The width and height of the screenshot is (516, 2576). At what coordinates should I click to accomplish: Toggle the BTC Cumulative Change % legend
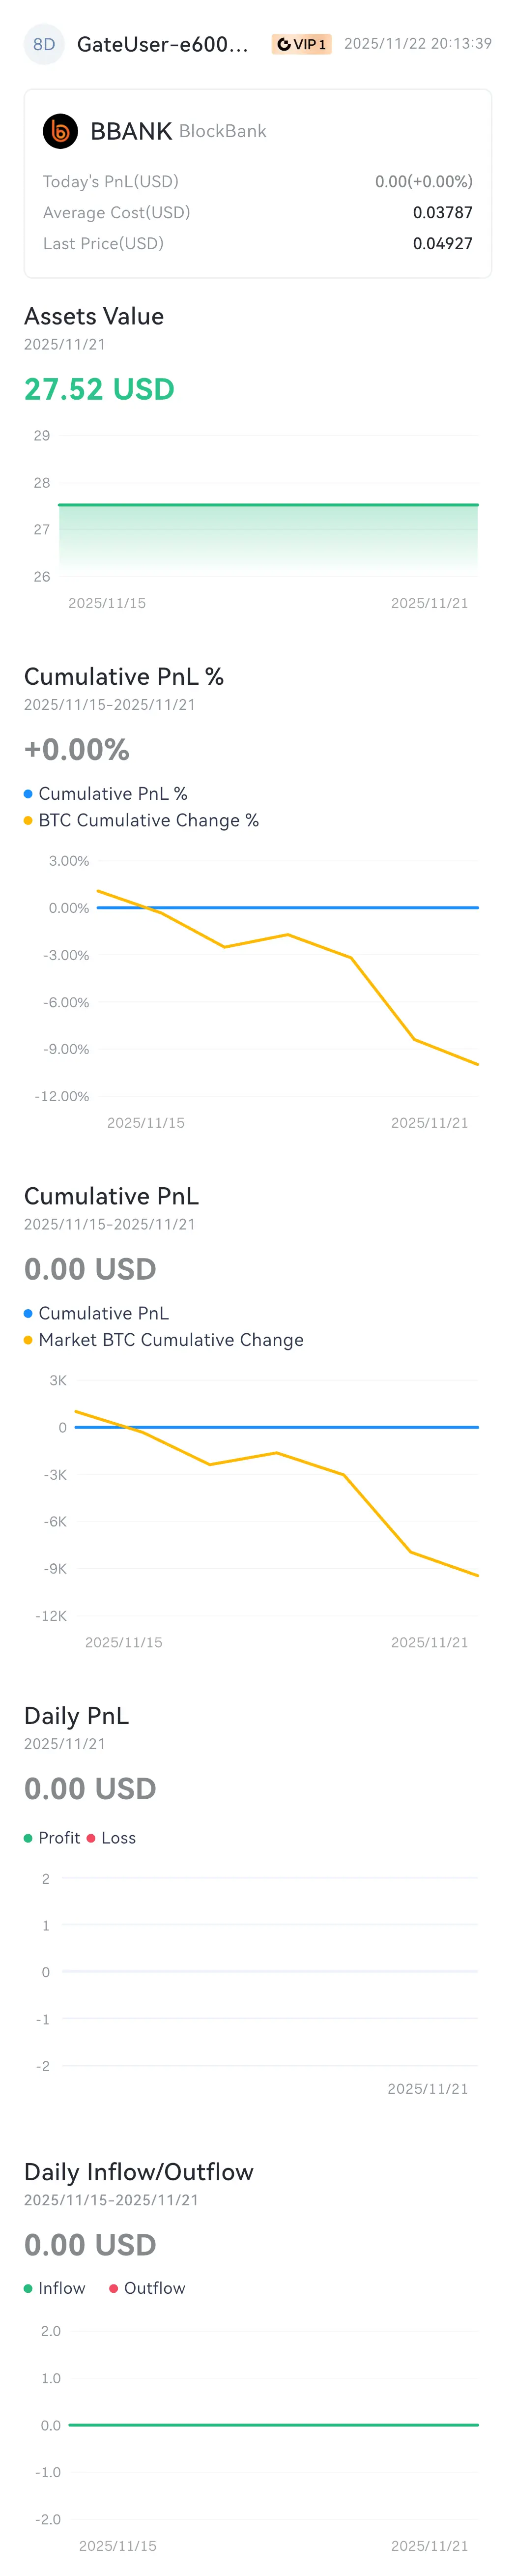[x=141, y=820]
